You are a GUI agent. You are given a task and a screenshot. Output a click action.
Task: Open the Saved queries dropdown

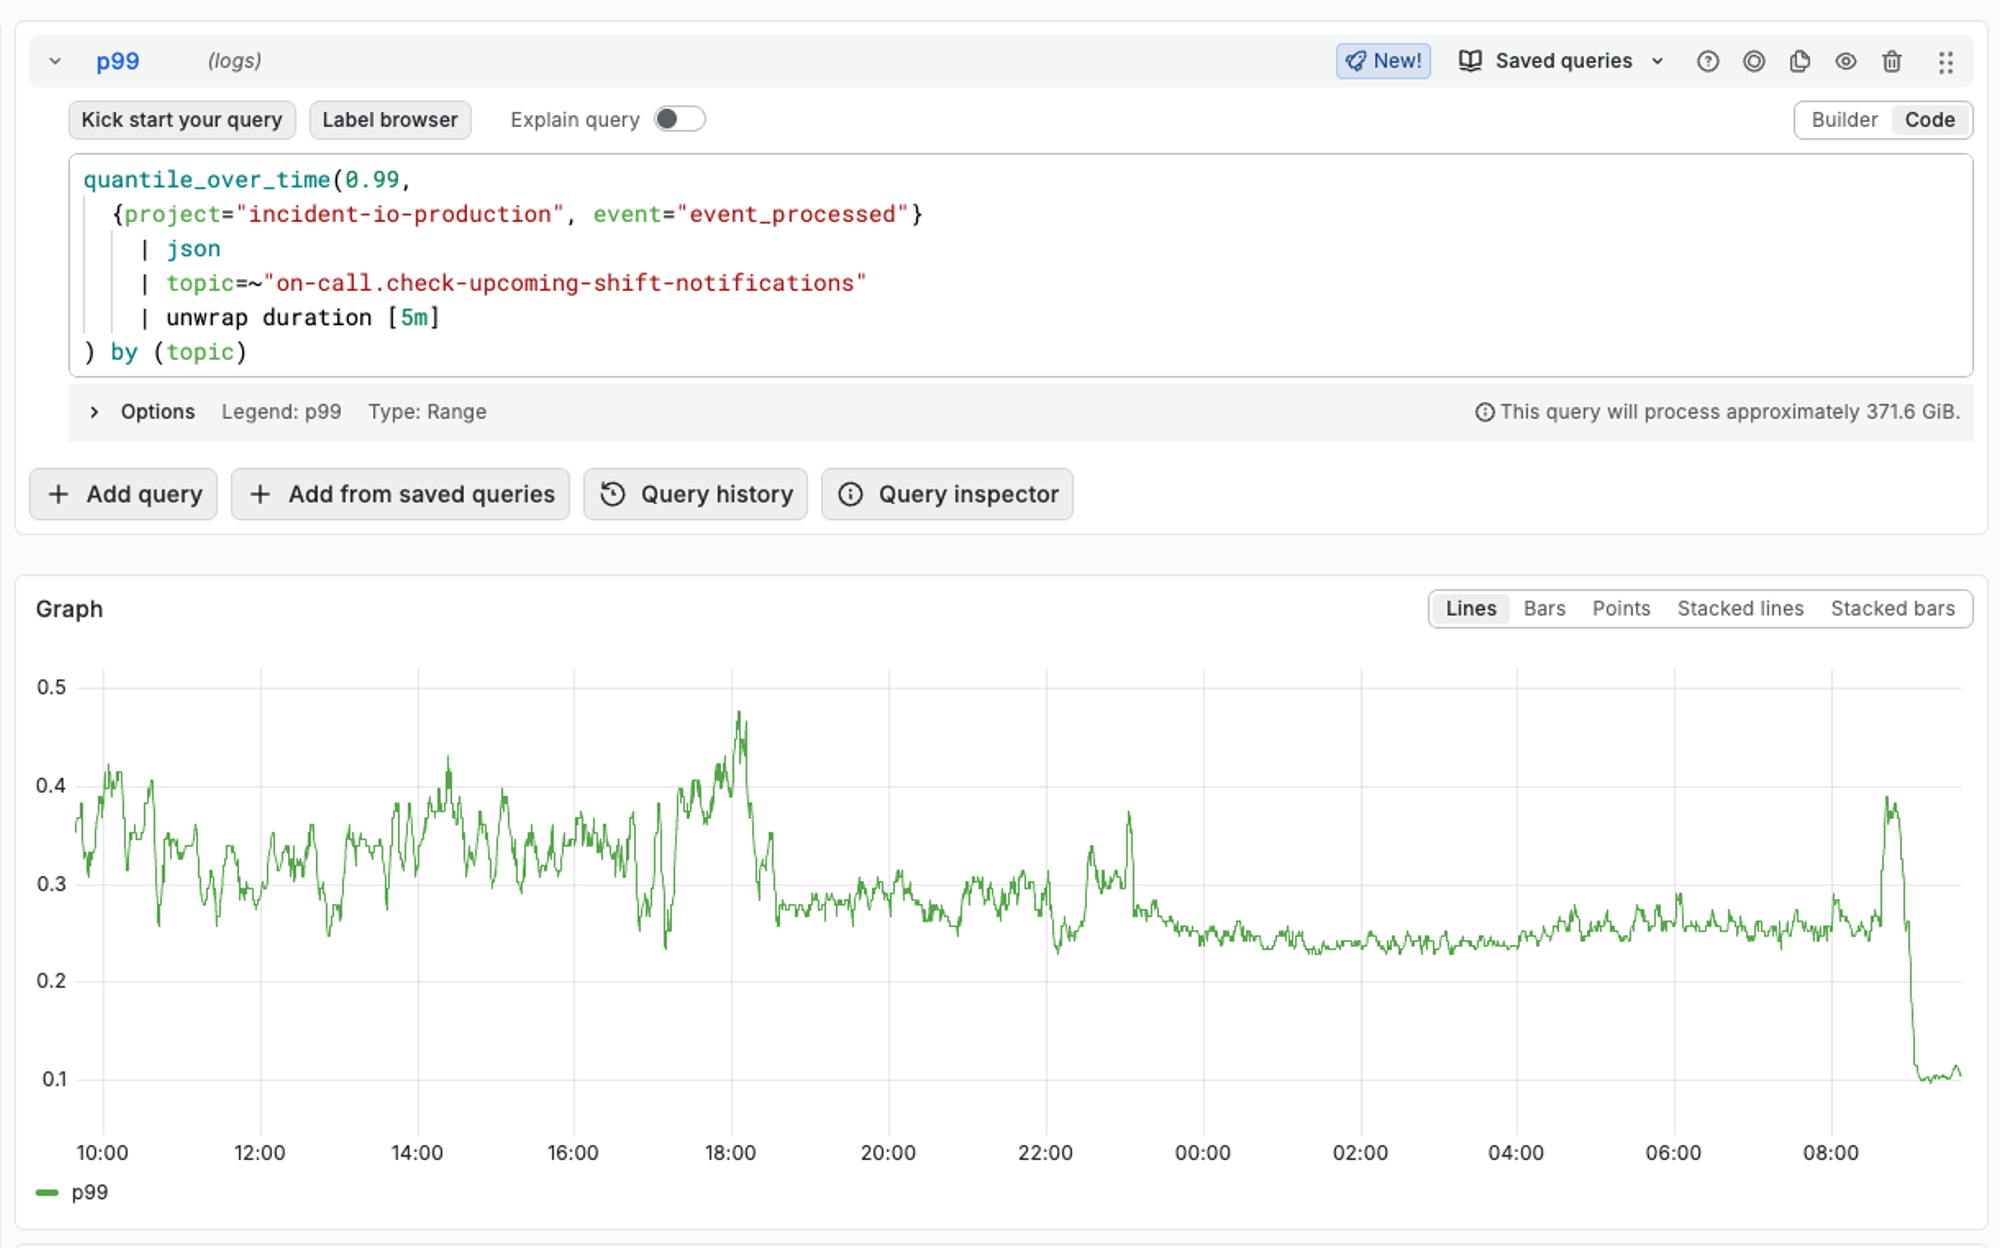click(x=1562, y=61)
